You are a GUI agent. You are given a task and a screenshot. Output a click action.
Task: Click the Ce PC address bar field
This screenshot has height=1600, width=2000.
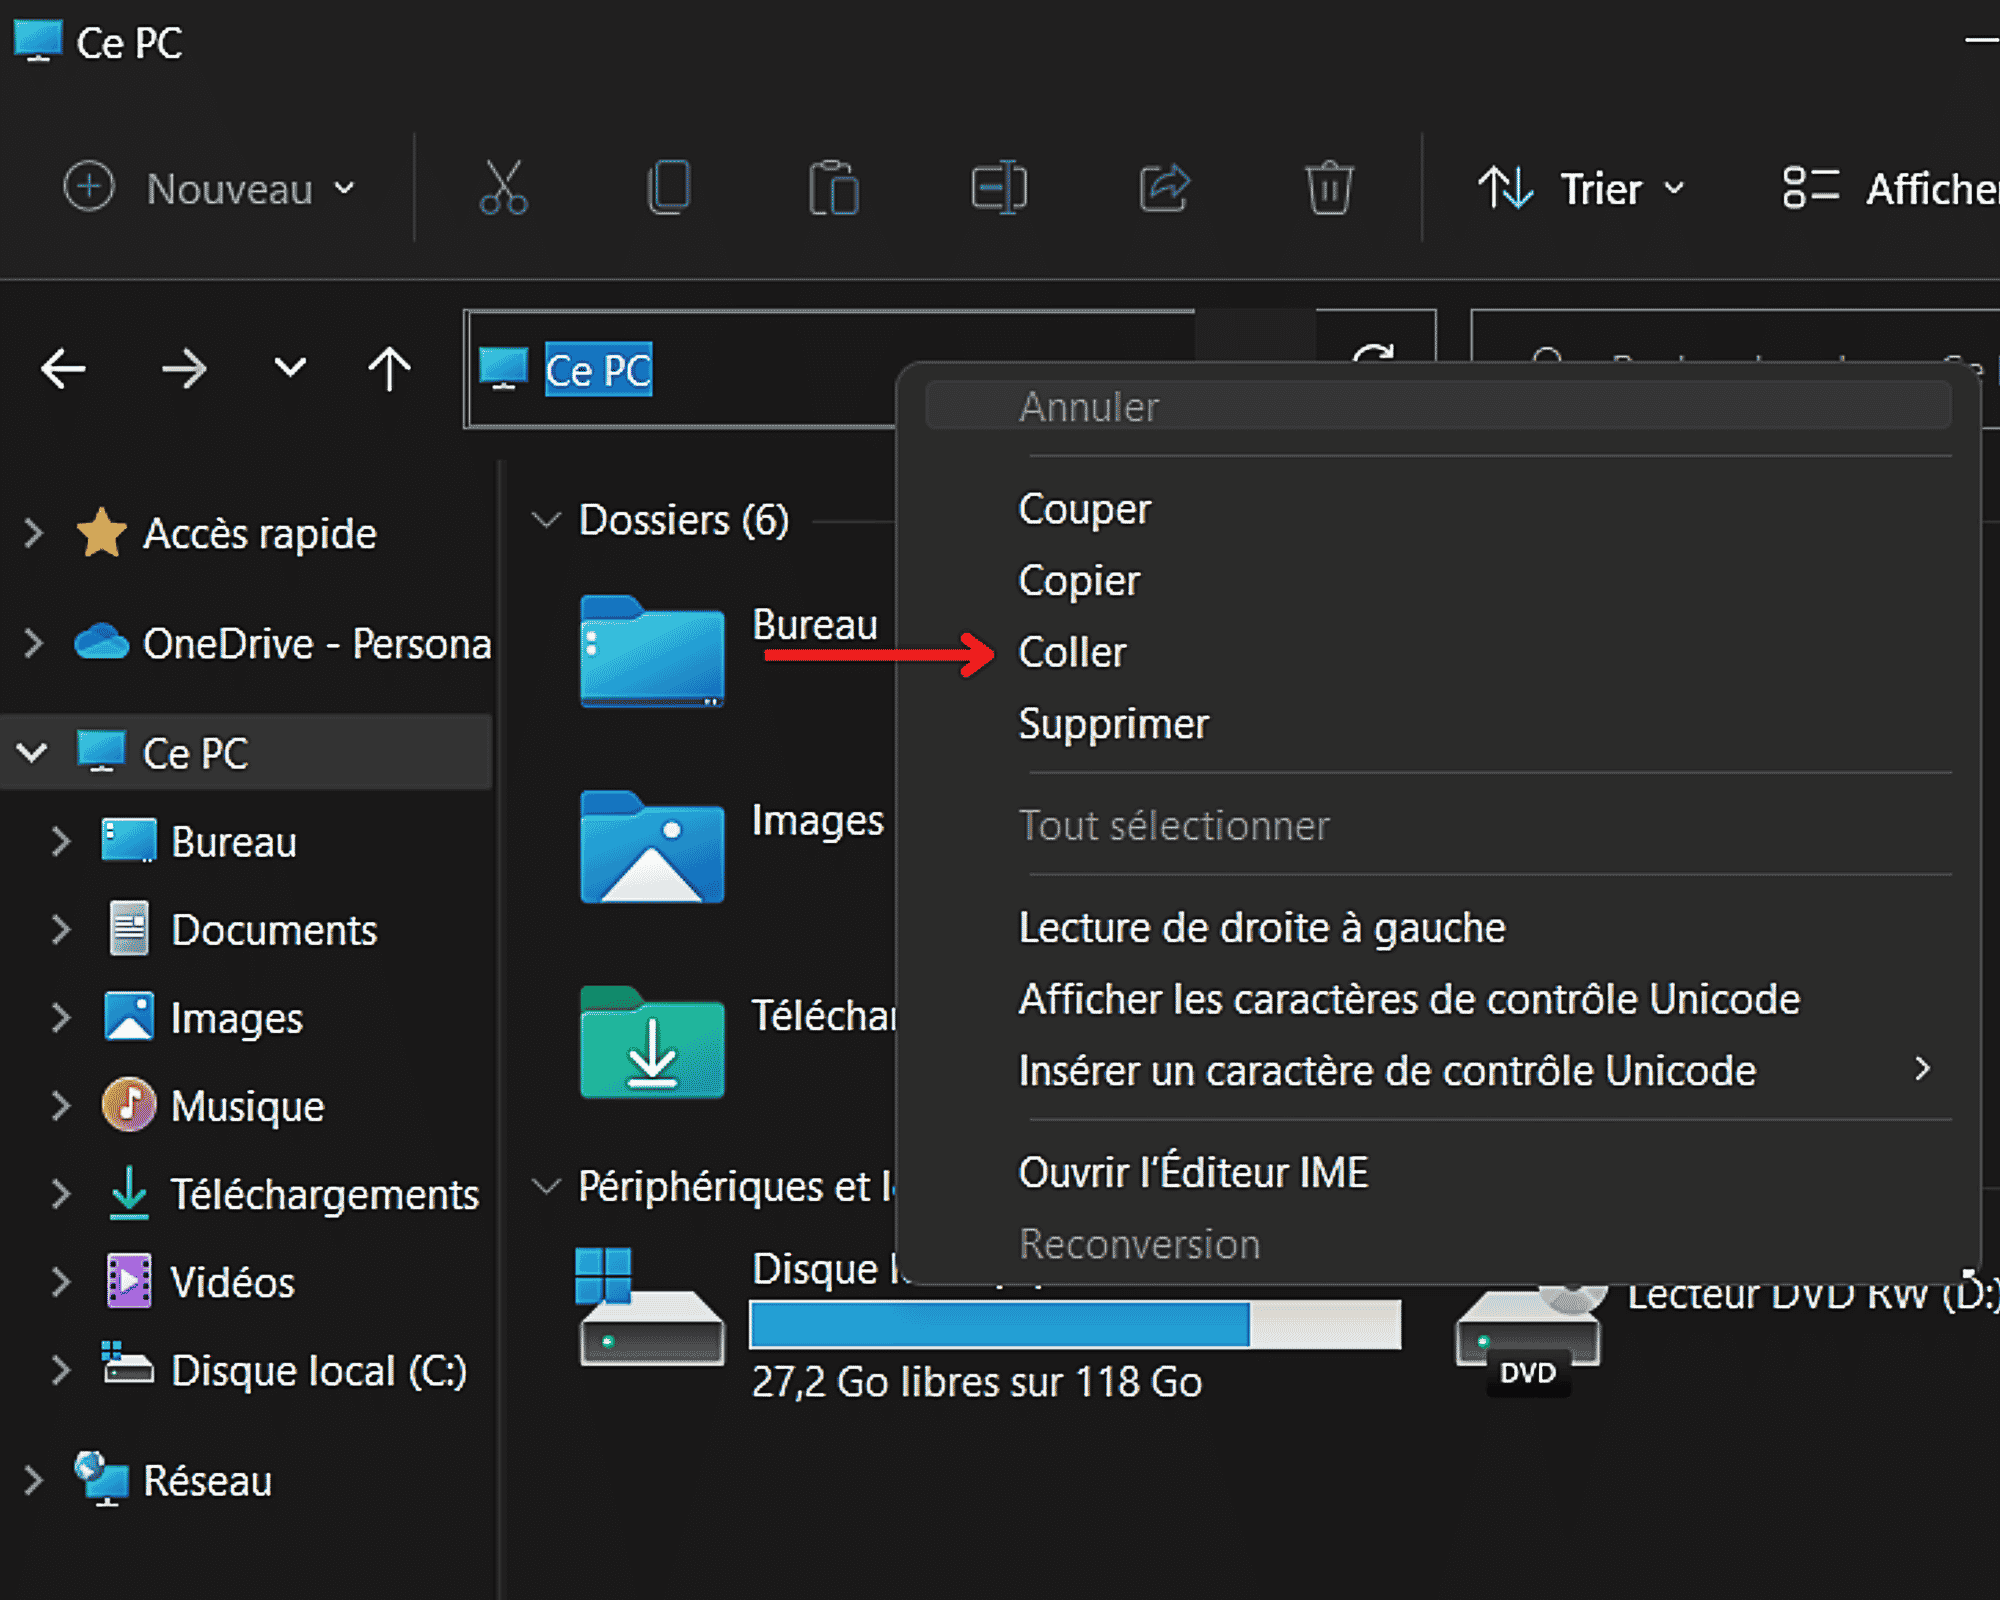click(680, 370)
